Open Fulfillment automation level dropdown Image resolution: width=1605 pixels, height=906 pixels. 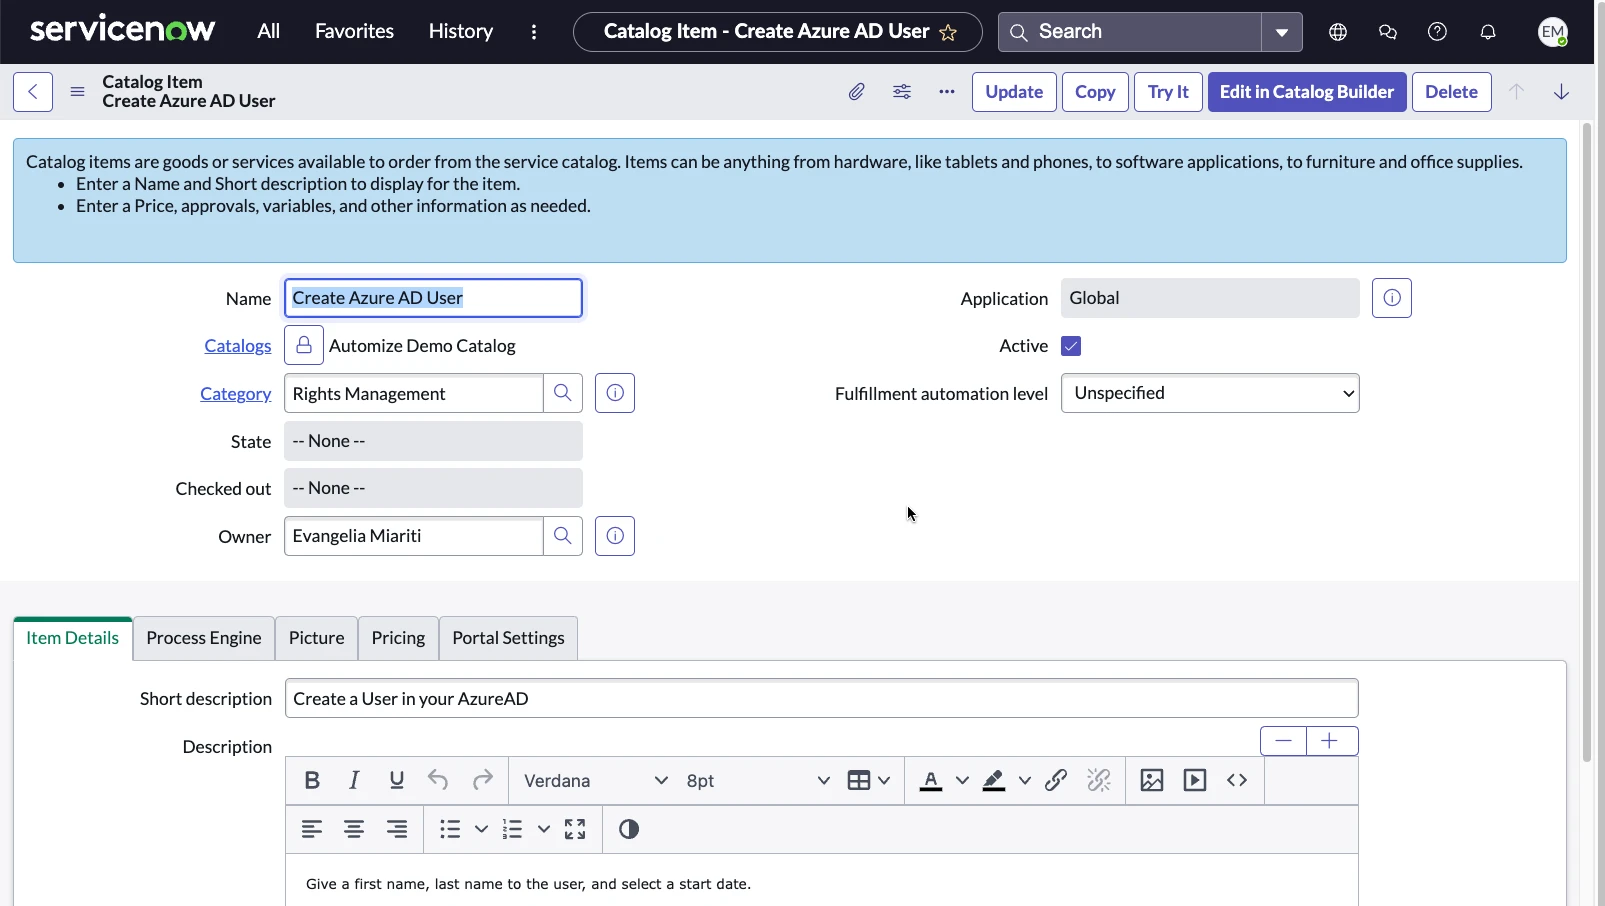[1210, 393]
